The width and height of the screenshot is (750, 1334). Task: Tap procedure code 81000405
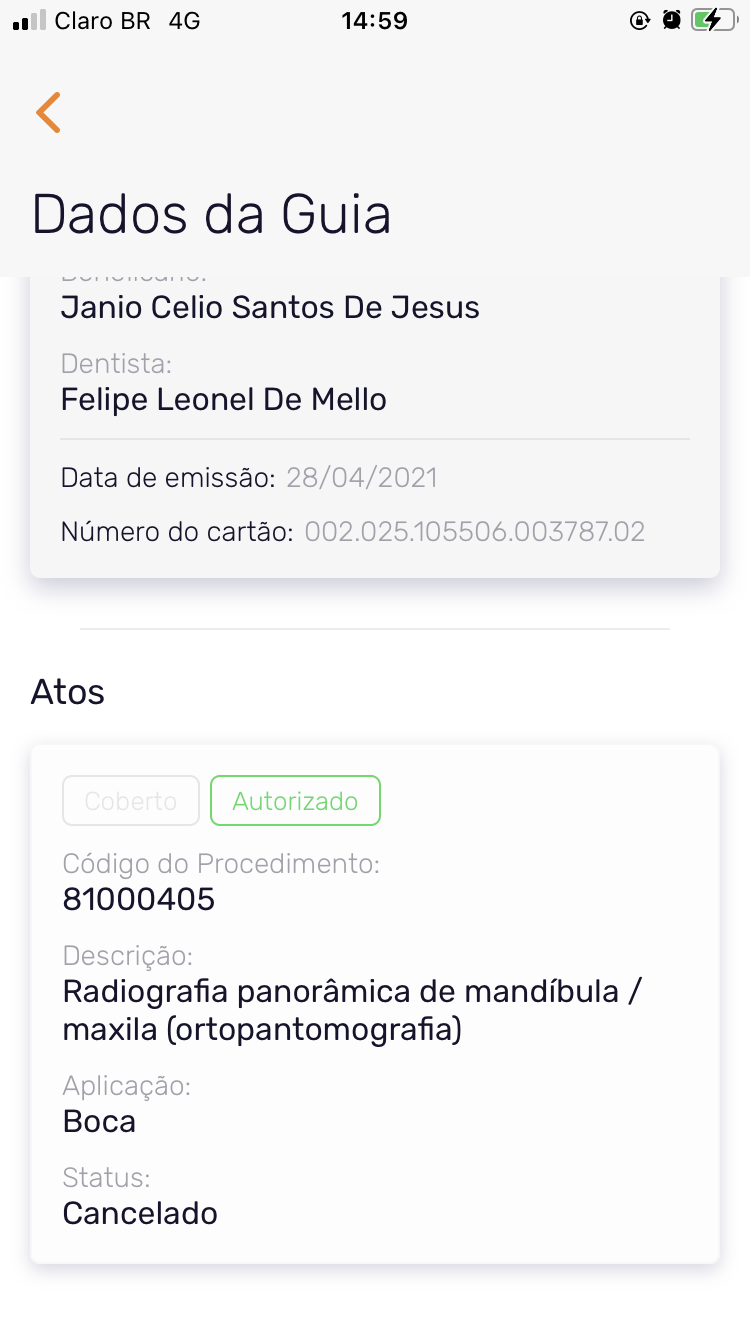tap(139, 899)
